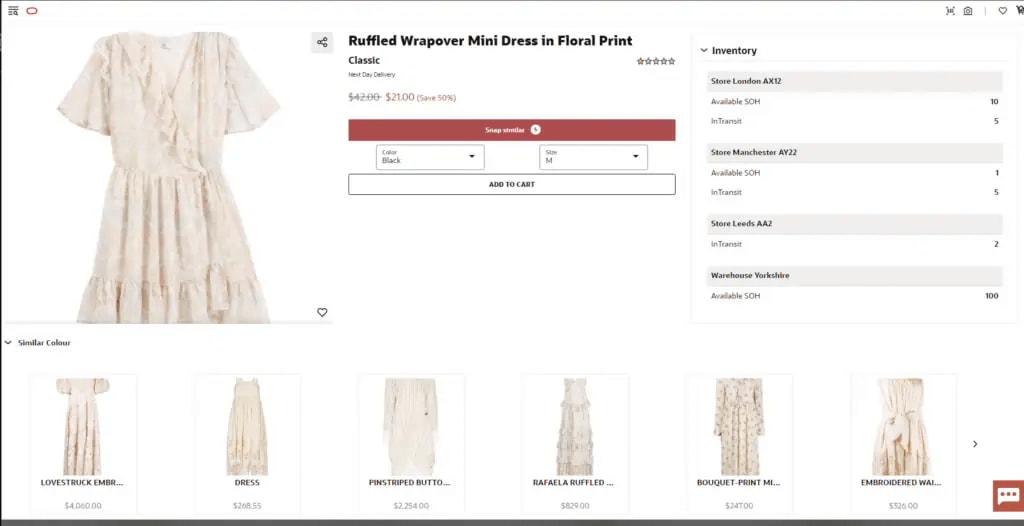
Task: Open the Bouquet-Print Mi... product thumbnail
Action: tap(739, 426)
